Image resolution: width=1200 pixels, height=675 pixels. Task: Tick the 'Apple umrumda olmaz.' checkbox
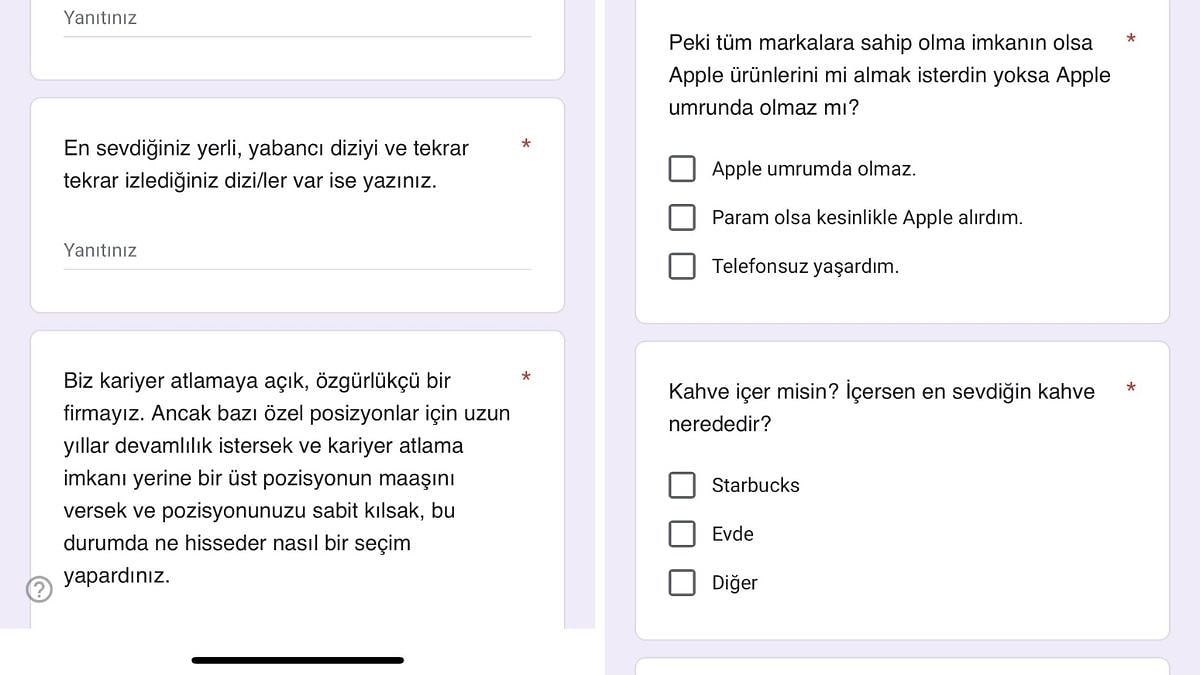tap(682, 169)
